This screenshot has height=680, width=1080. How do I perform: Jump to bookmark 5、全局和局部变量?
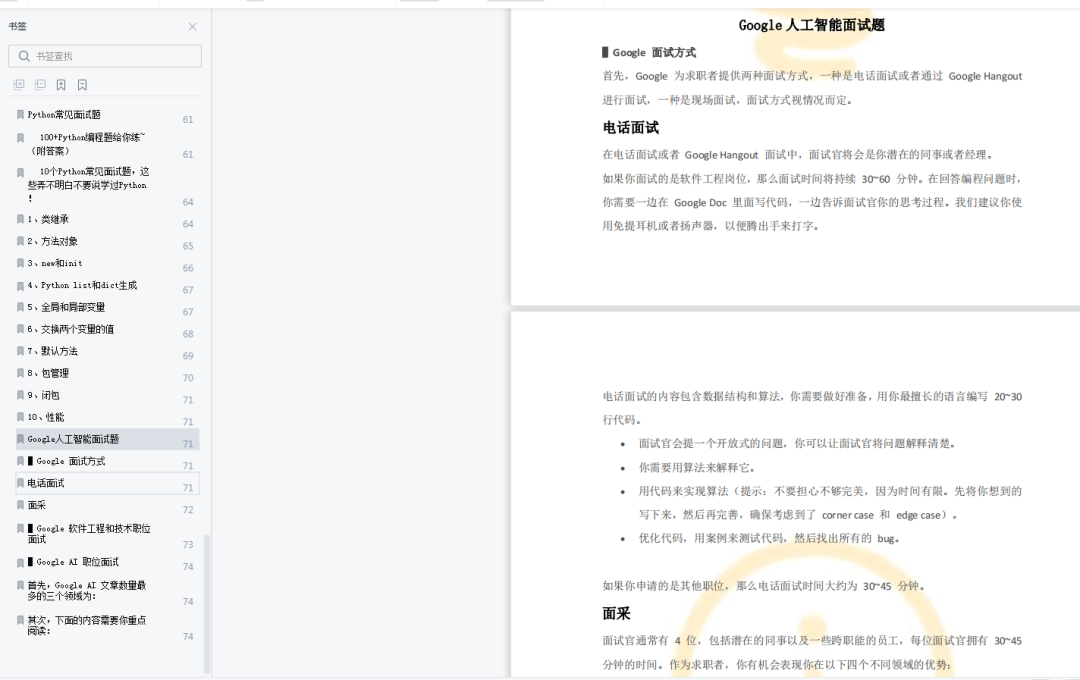coord(66,307)
